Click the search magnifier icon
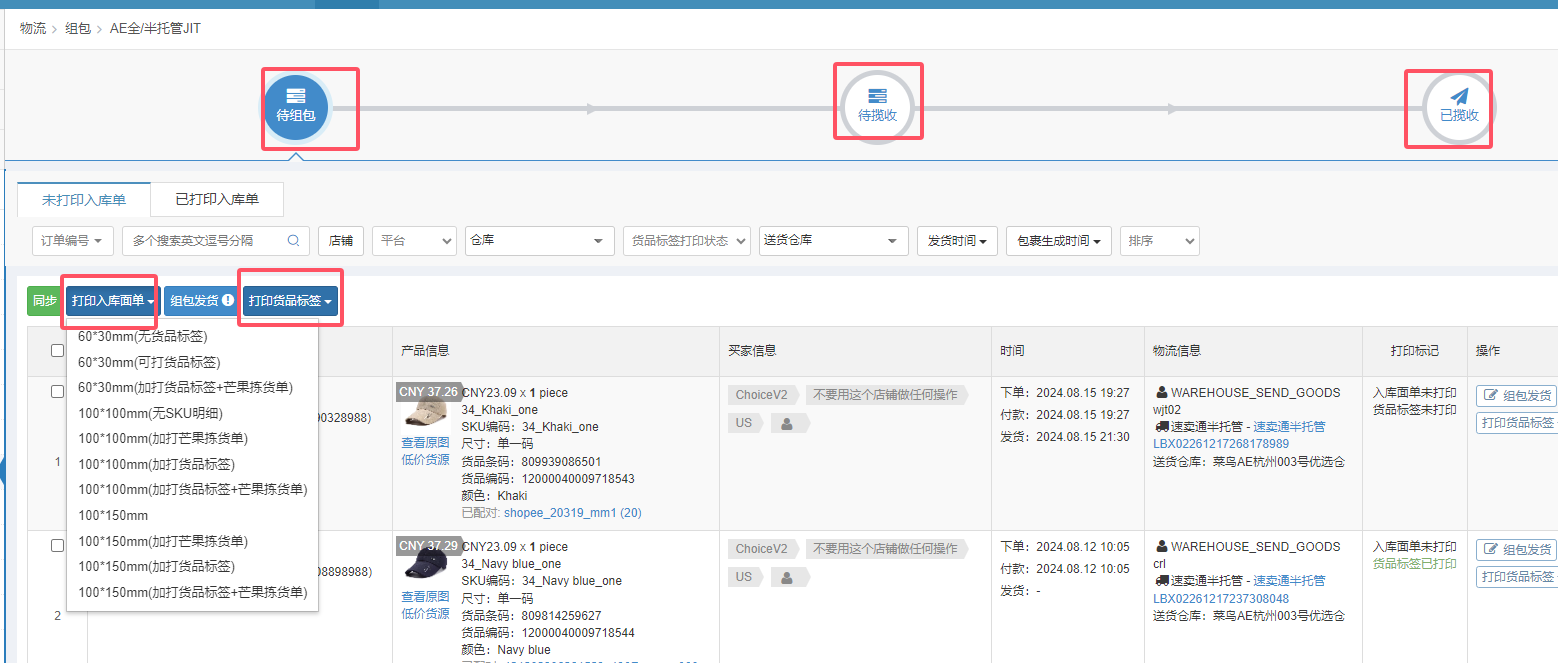The height and width of the screenshot is (663, 1558). [x=293, y=241]
